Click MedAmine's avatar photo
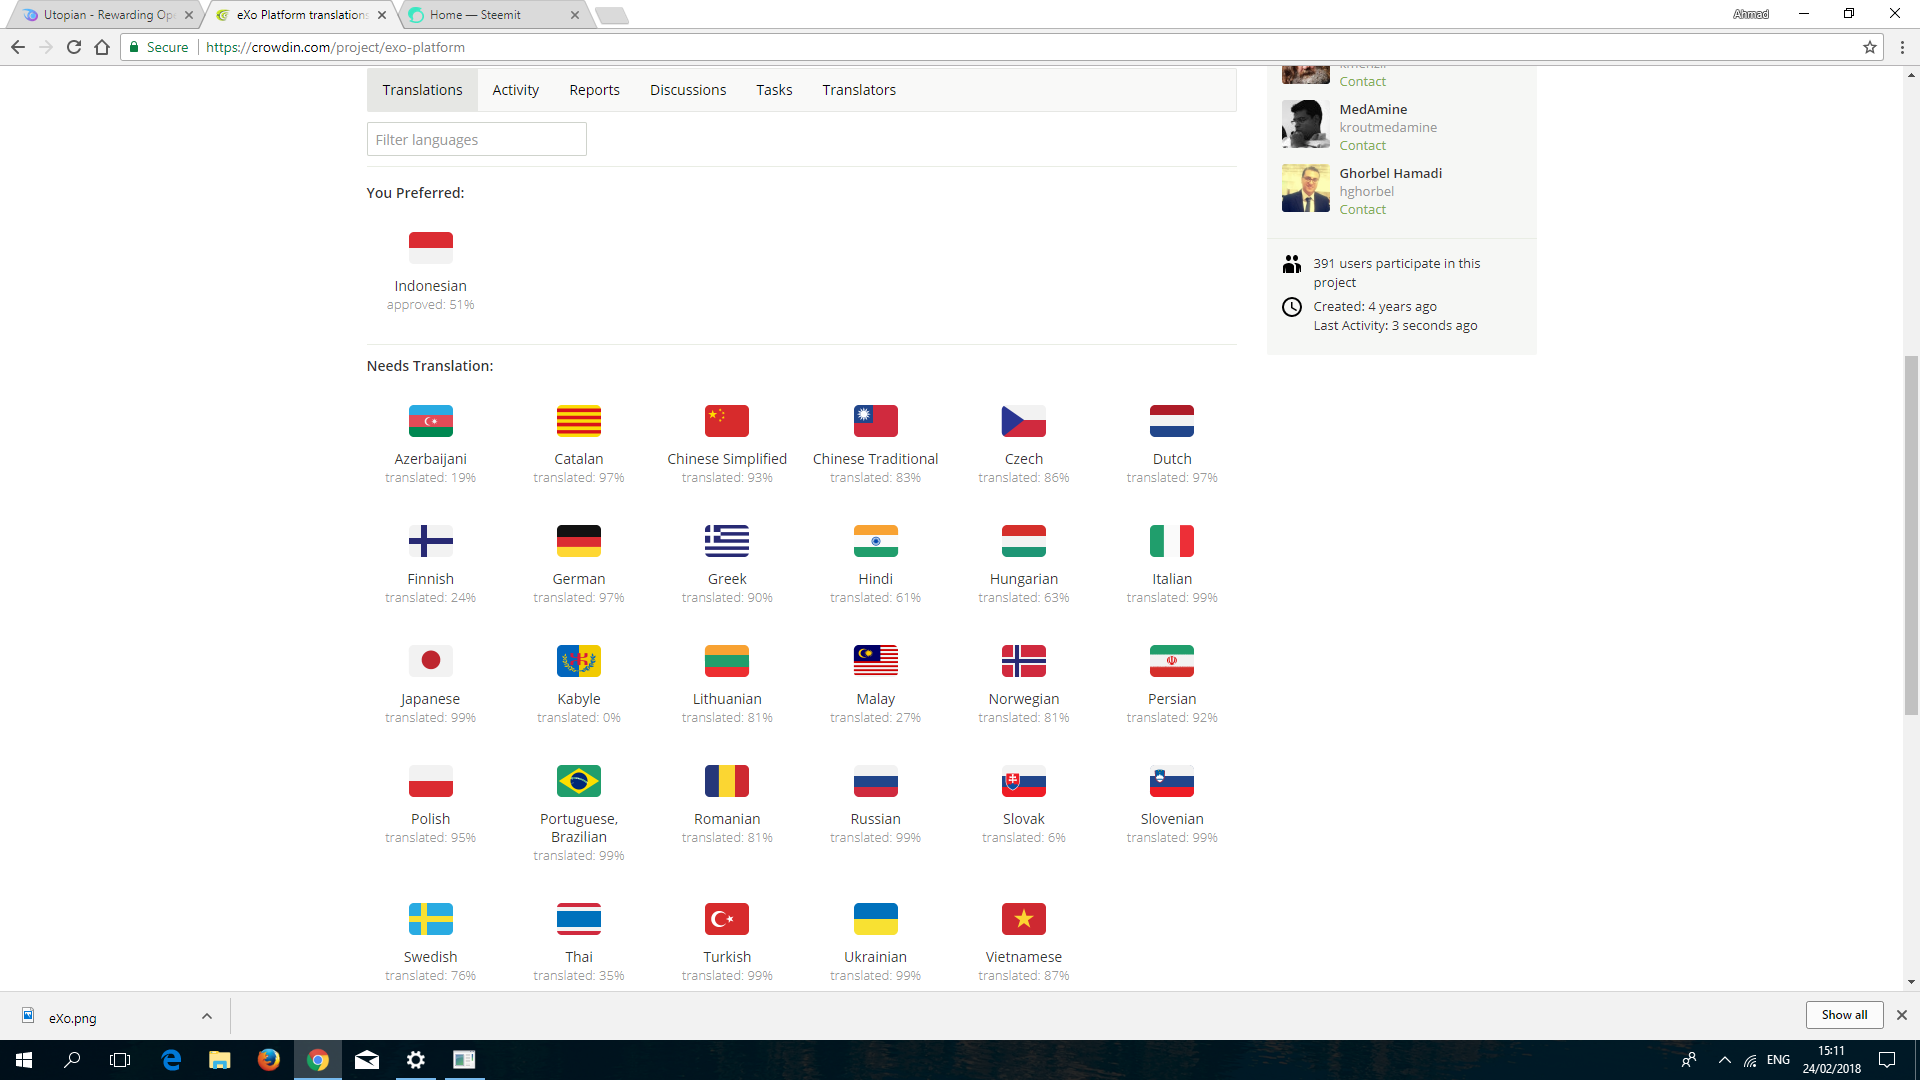This screenshot has height=1080, width=1920. (1305, 124)
